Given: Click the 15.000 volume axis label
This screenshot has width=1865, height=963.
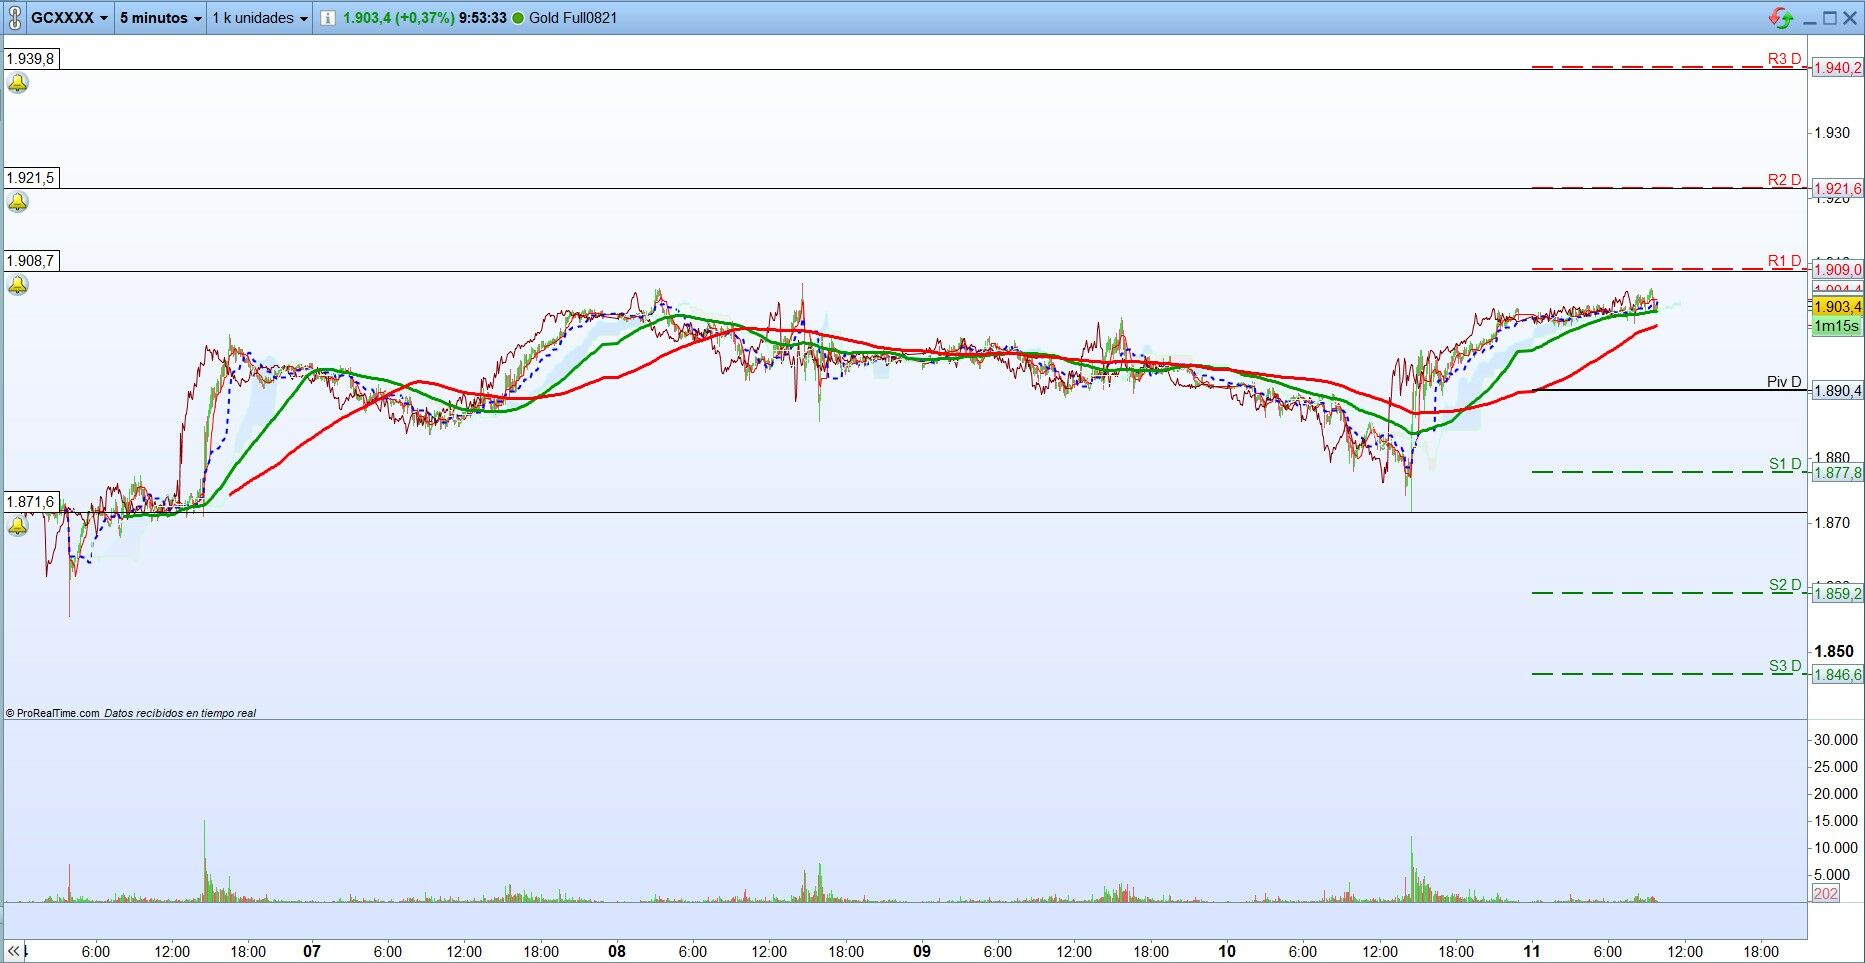Looking at the screenshot, I should (x=1836, y=821).
